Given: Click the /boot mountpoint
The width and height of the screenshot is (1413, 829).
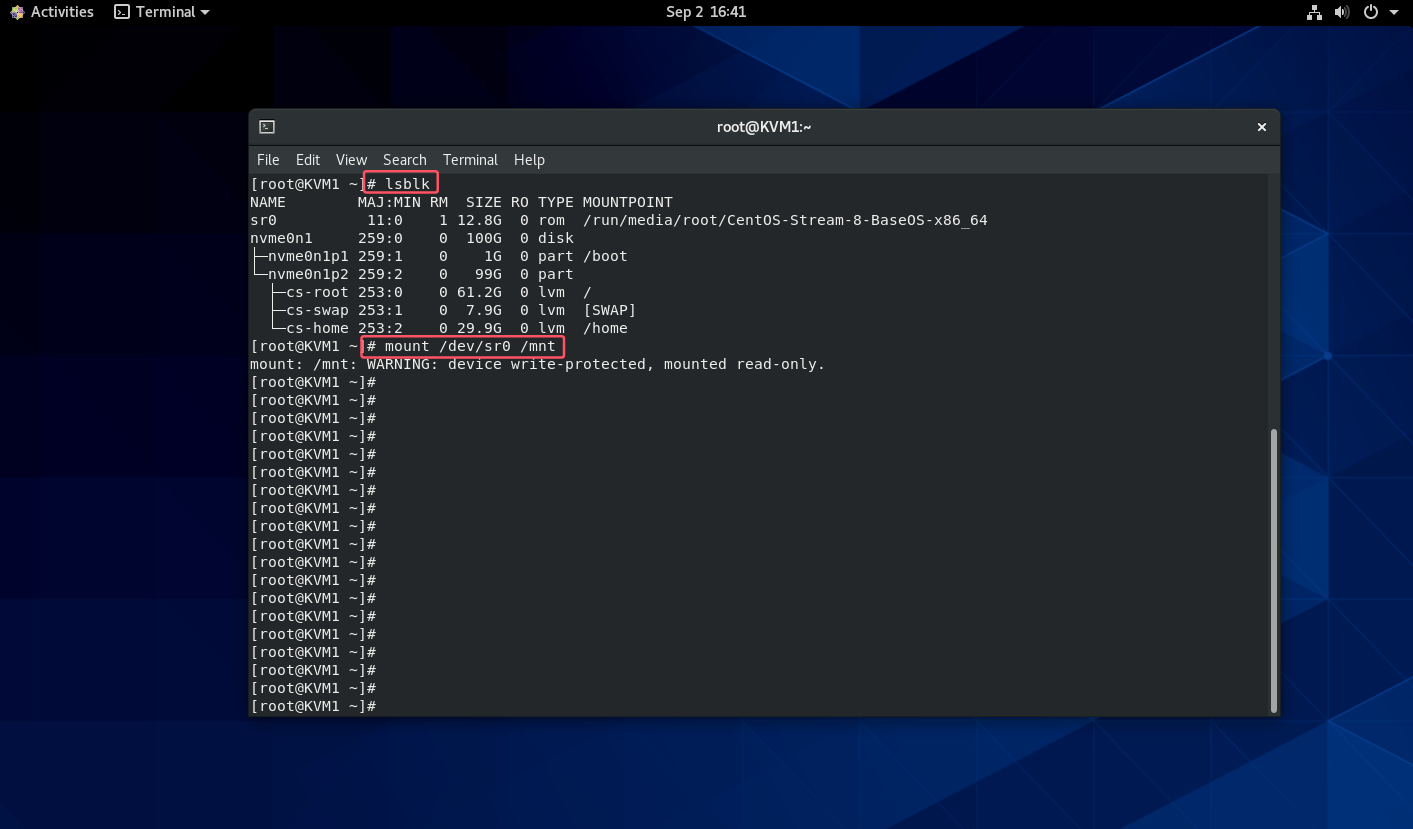Looking at the screenshot, I should click(x=605, y=256).
